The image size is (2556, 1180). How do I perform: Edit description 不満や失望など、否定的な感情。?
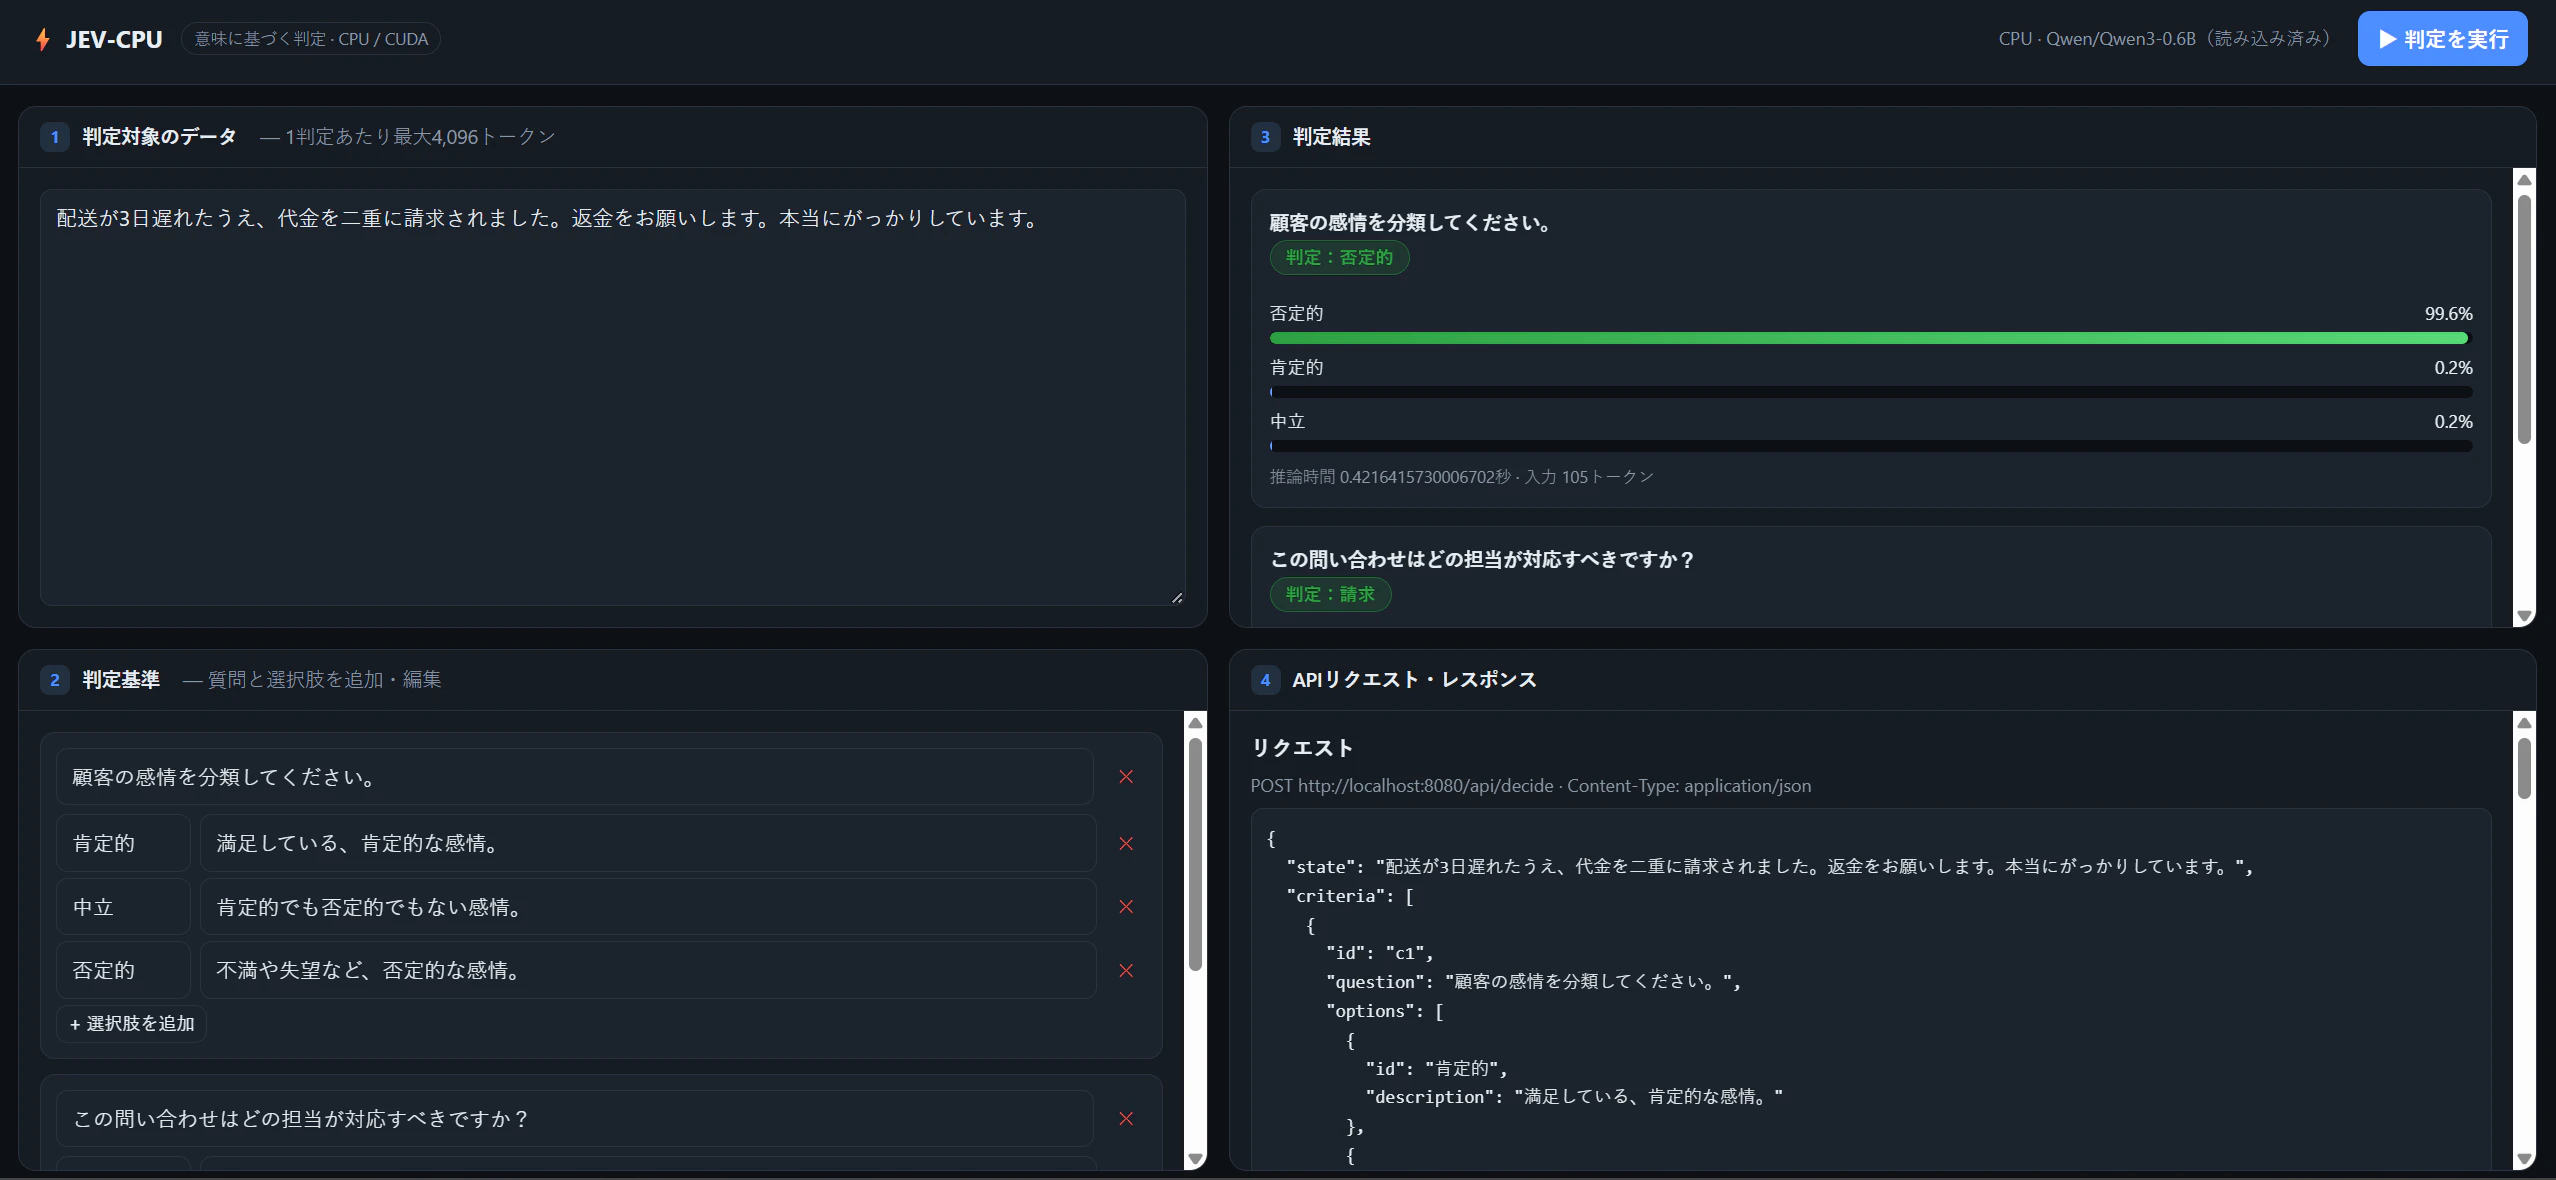tap(648, 970)
